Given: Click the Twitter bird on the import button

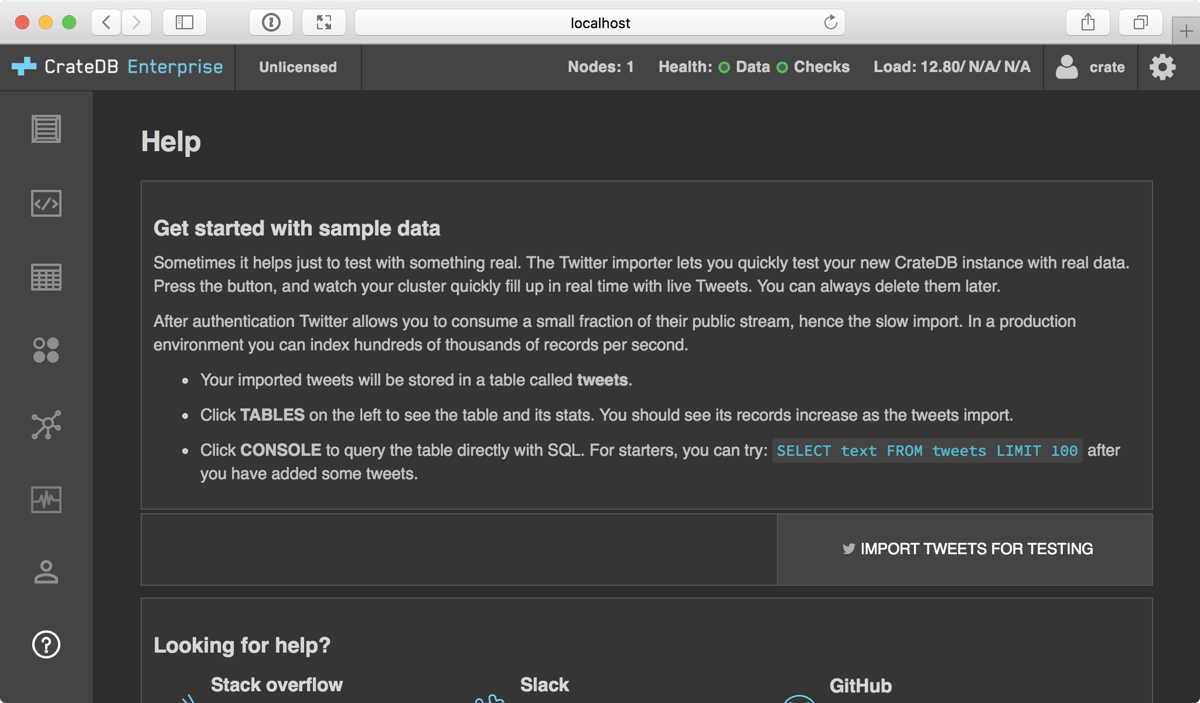Looking at the screenshot, I should (x=848, y=549).
